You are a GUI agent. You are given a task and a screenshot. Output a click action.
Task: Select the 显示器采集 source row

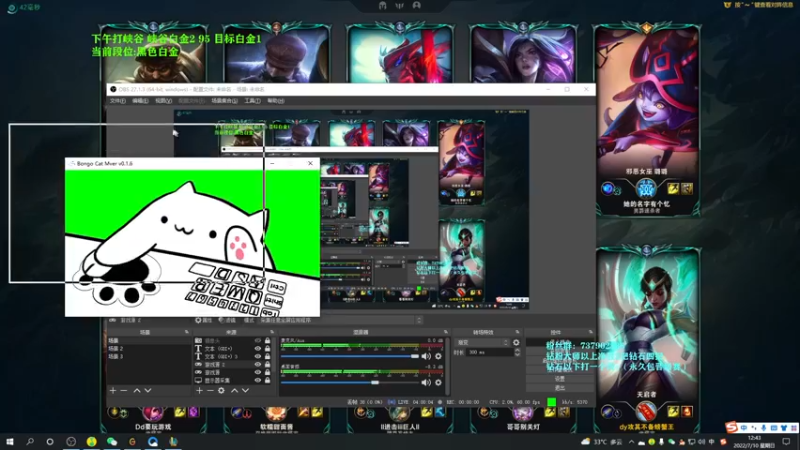[232, 380]
